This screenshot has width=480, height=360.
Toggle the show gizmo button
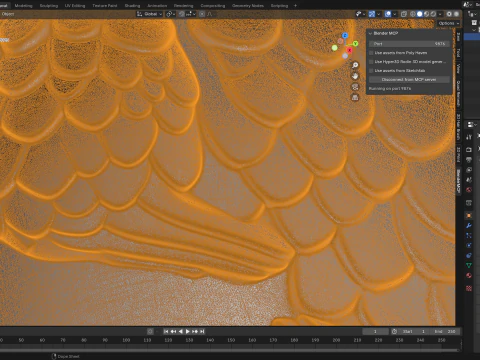click(x=372, y=14)
